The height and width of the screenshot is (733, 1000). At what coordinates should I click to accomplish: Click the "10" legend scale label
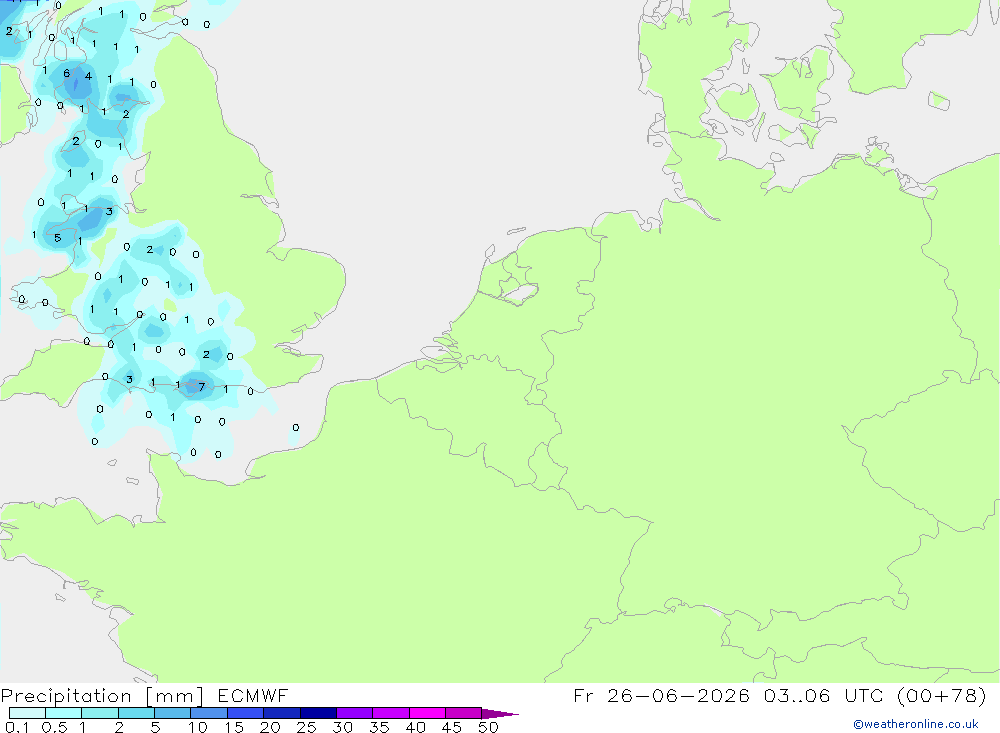click(198, 727)
